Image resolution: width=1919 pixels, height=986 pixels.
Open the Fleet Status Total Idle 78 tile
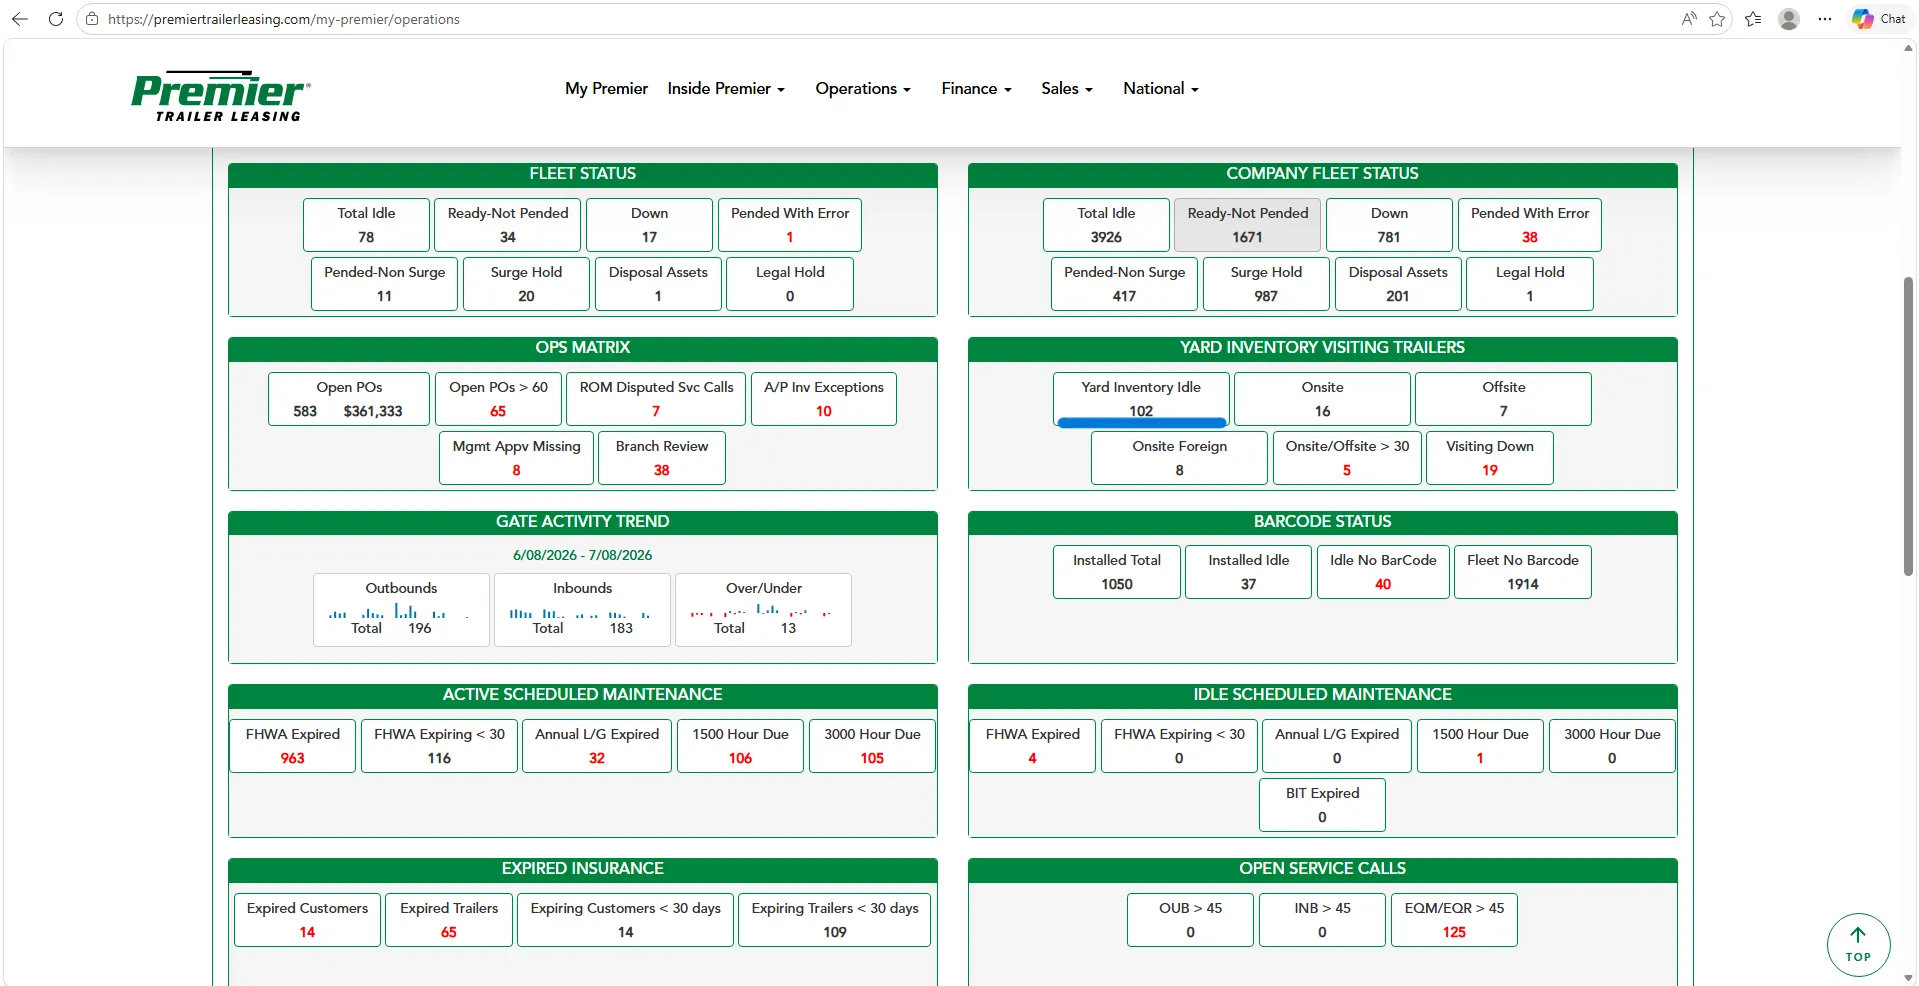(x=366, y=225)
